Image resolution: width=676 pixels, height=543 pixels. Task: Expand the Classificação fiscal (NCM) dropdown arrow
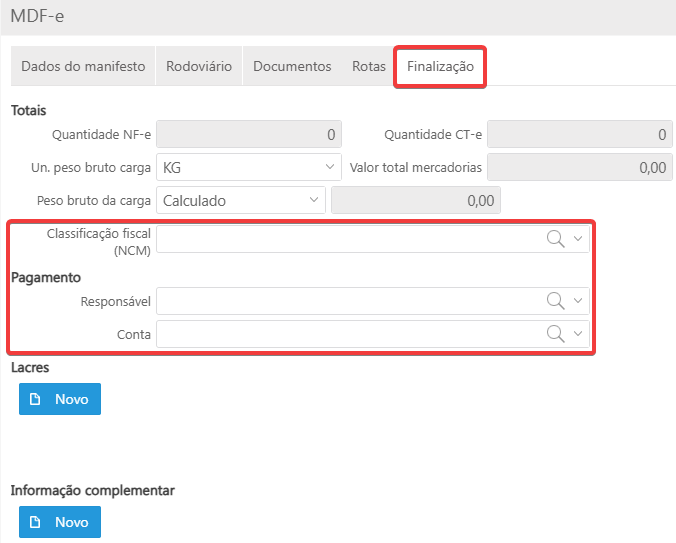tap(578, 239)
